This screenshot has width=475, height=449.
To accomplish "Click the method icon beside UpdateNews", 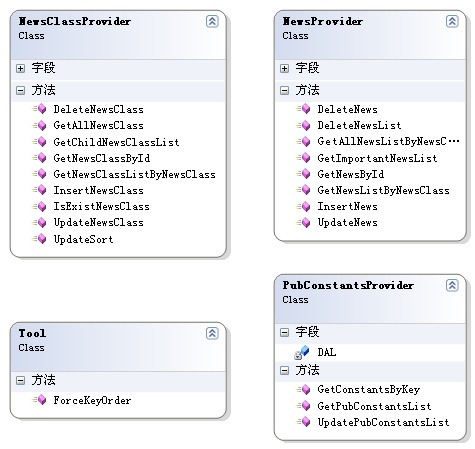I will coord(303,222).
